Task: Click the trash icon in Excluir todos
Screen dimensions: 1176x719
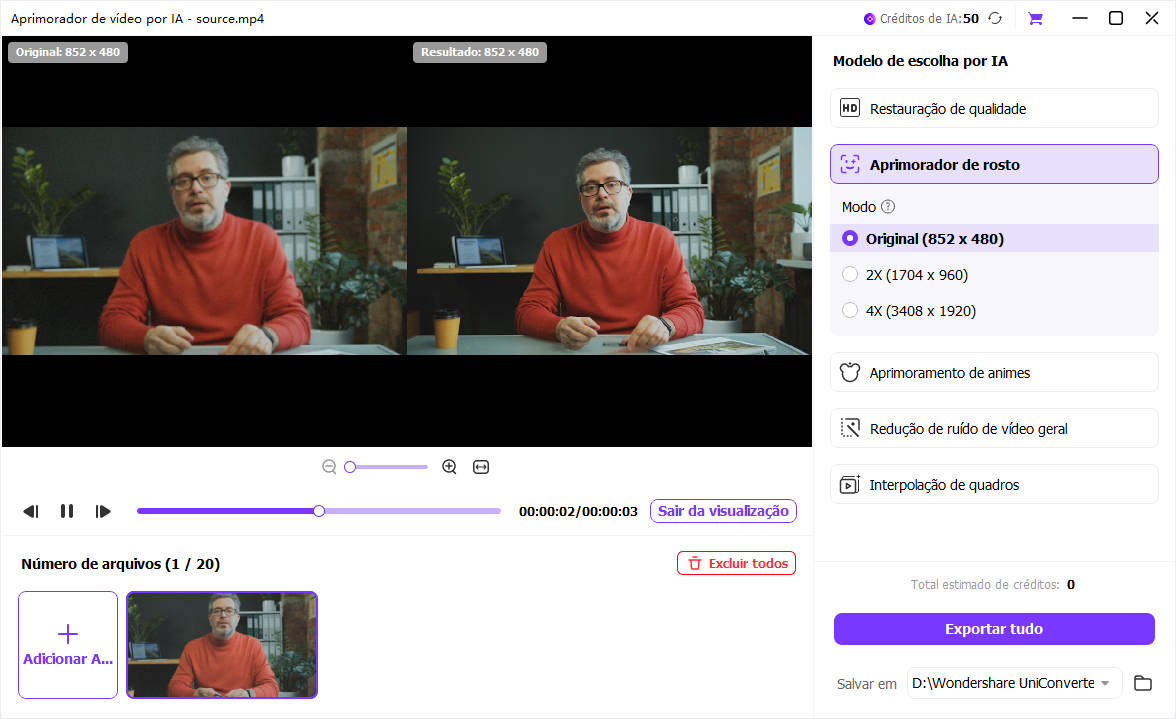Action: (694, 563)
